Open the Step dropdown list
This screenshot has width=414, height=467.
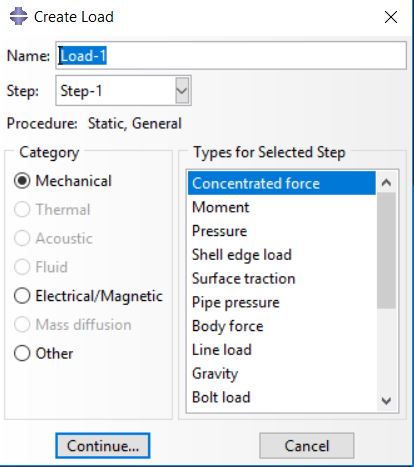click(182, 91)
